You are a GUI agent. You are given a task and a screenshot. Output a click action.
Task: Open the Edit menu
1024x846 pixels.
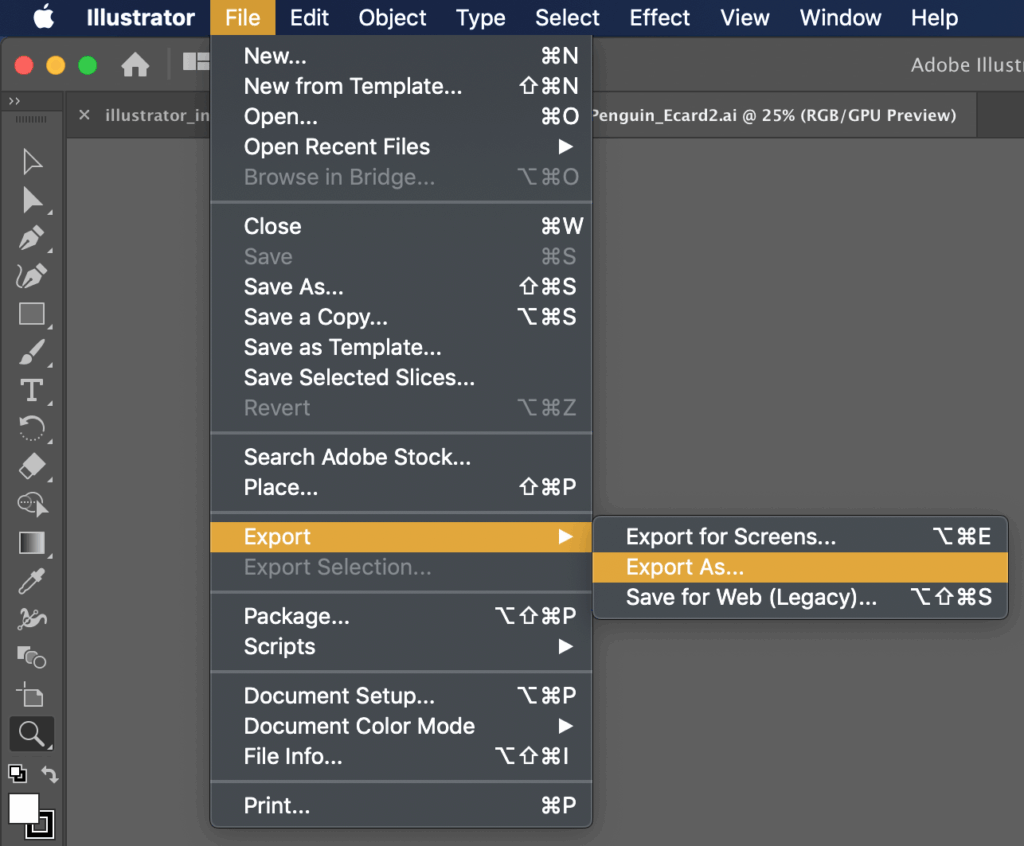coord(309,18)
